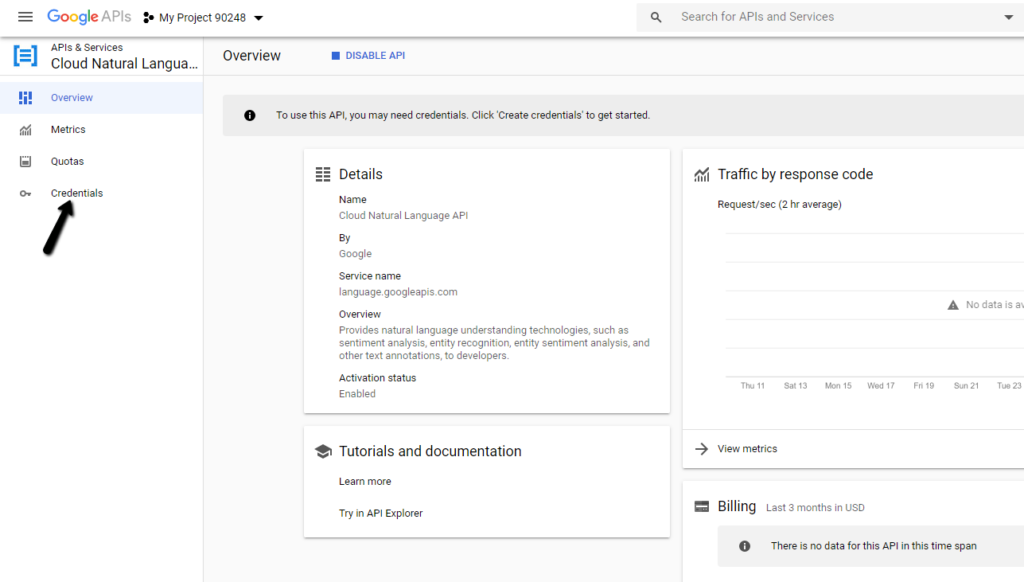Click the search magnifier icon
The width and height of the screenshot is (1024, 582).
point(656,17)
